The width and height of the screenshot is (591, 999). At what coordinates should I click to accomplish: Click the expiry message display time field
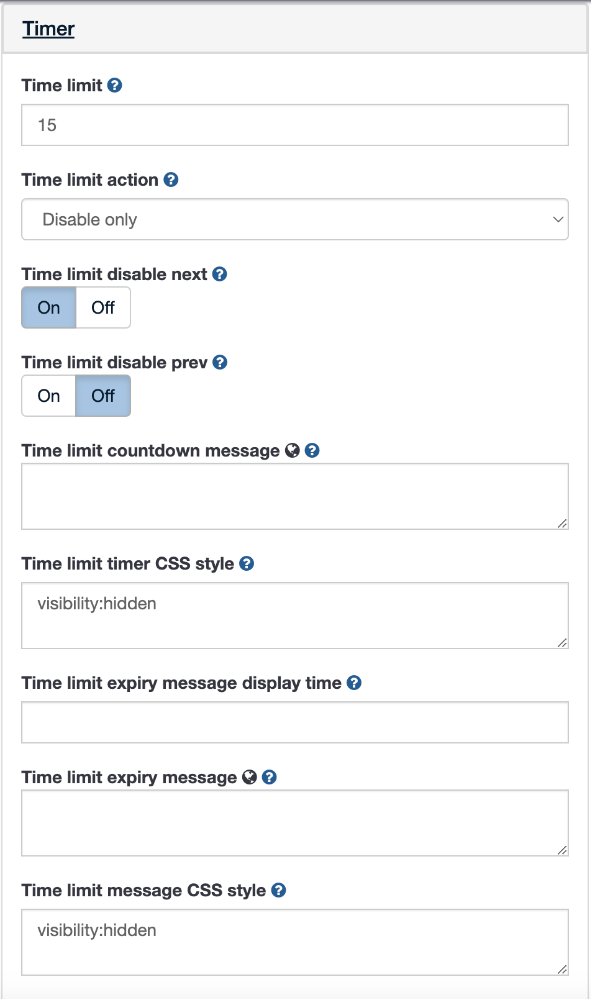295,722
